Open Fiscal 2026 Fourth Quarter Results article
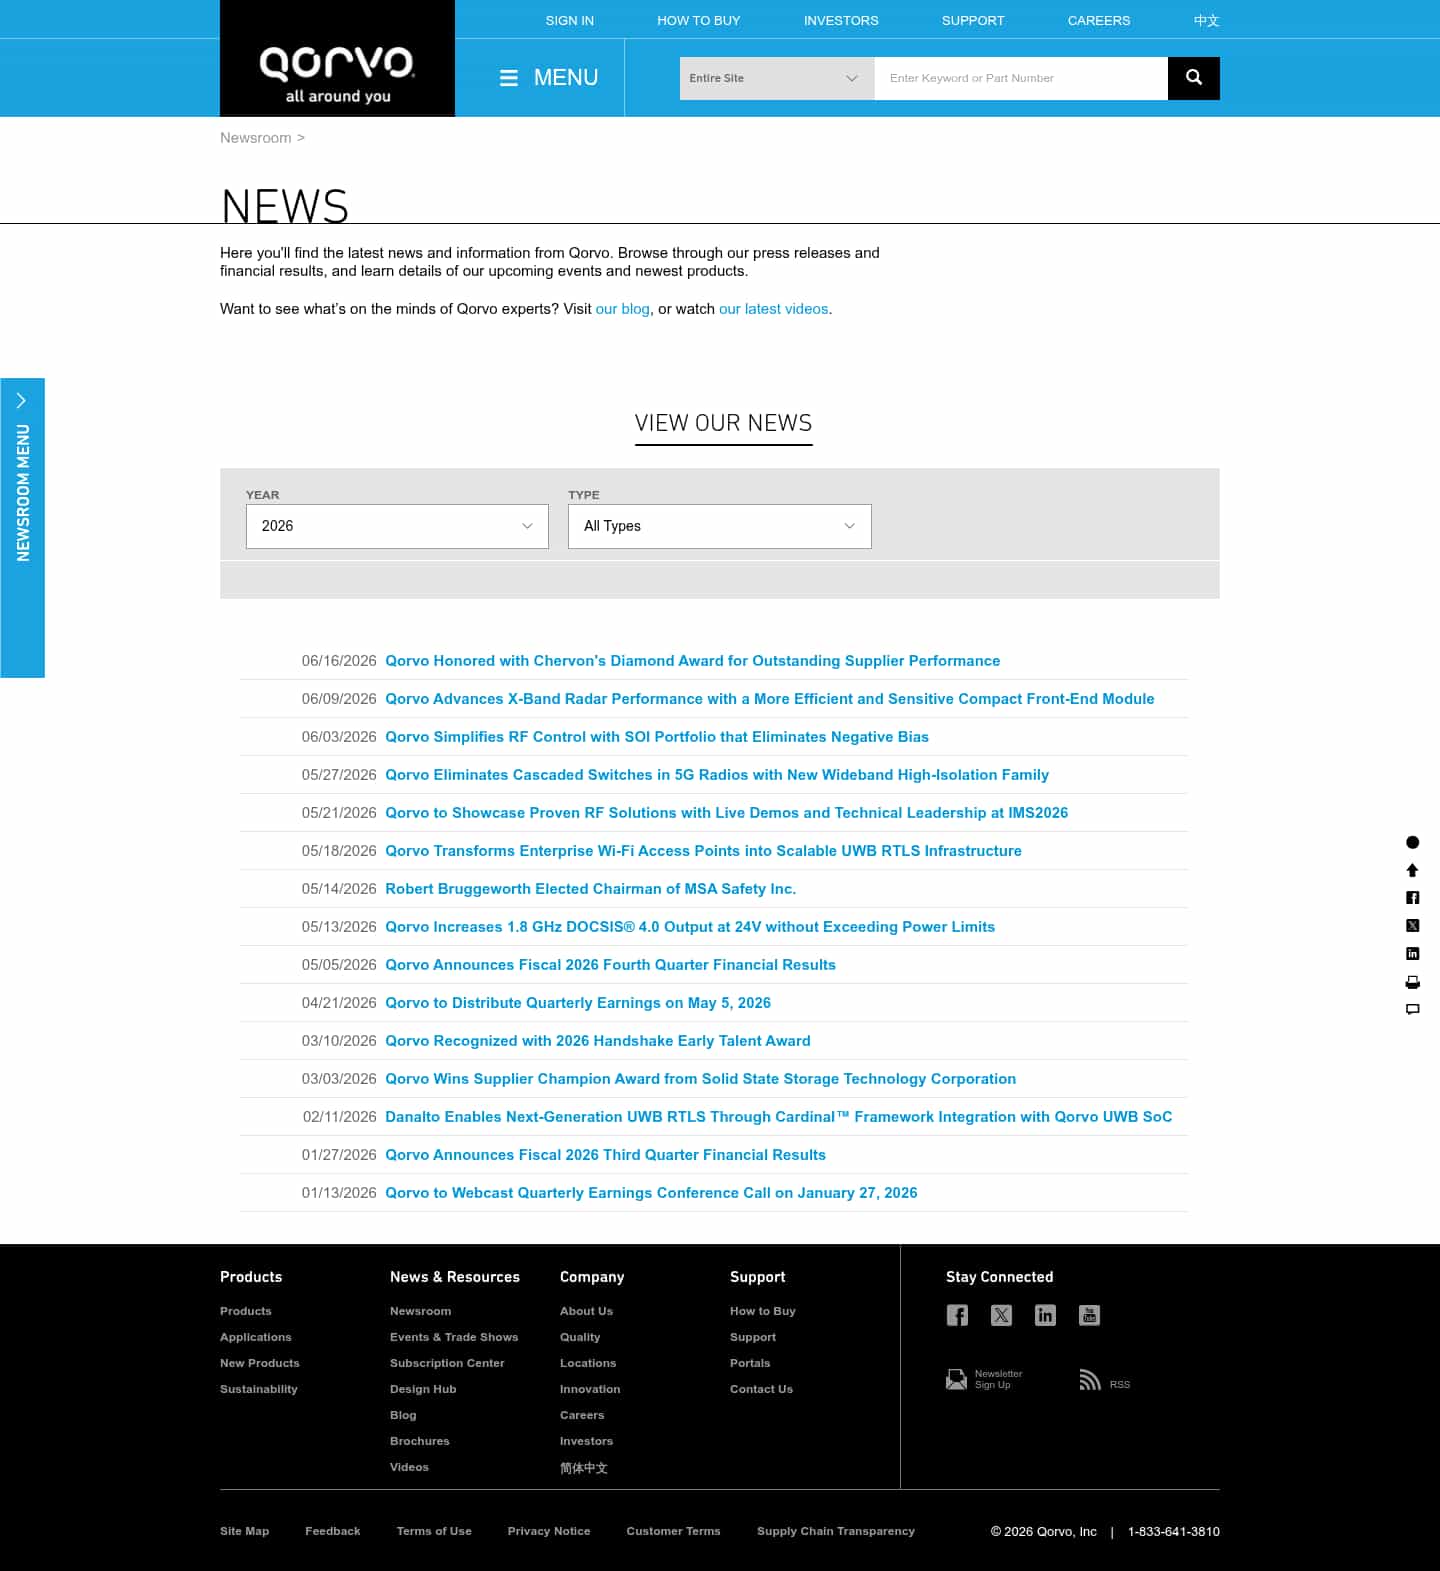Viewport: 1440px width, 1571px height. pyautogui.click(x=610, y=965)
